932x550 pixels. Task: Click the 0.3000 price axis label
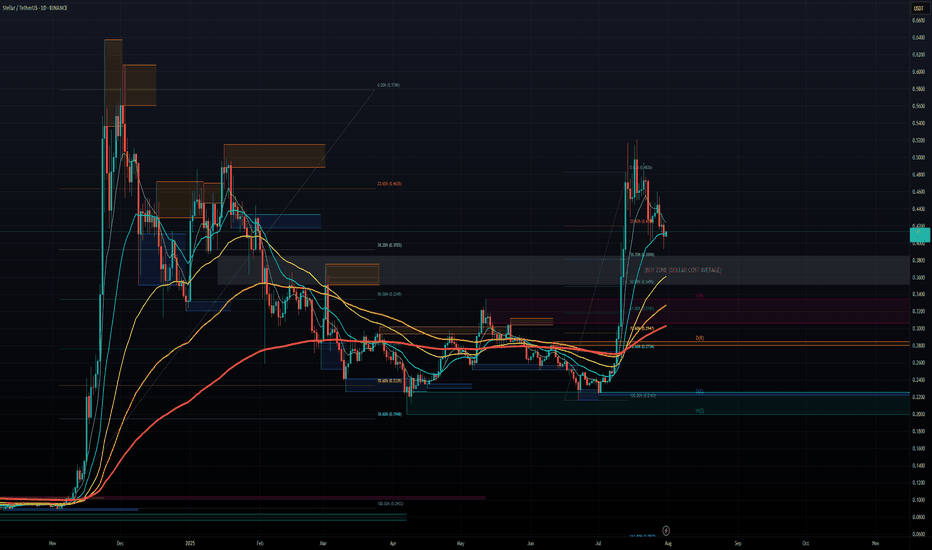918,328
